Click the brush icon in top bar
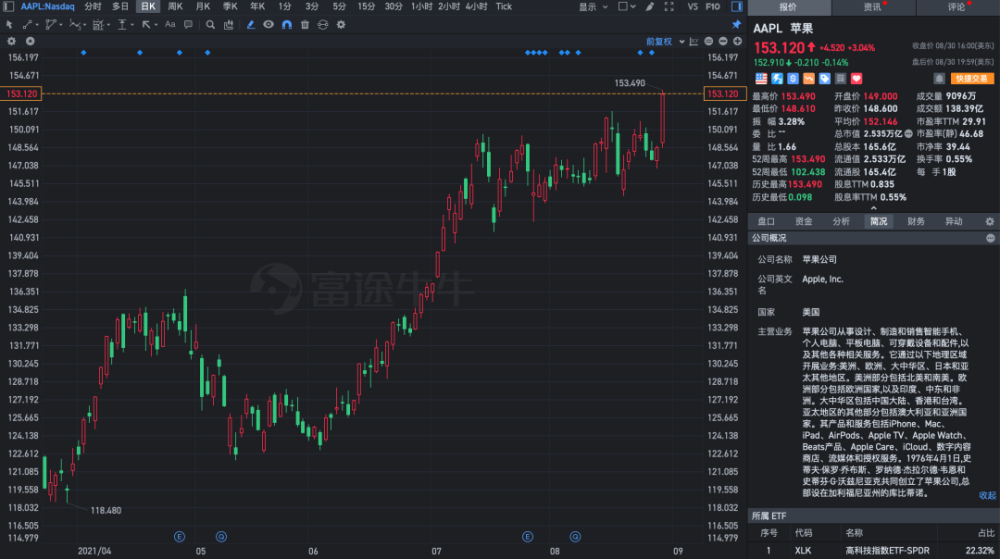This screenshot has width=1000, height=559. pyautogui.click(x=650, y=6)
